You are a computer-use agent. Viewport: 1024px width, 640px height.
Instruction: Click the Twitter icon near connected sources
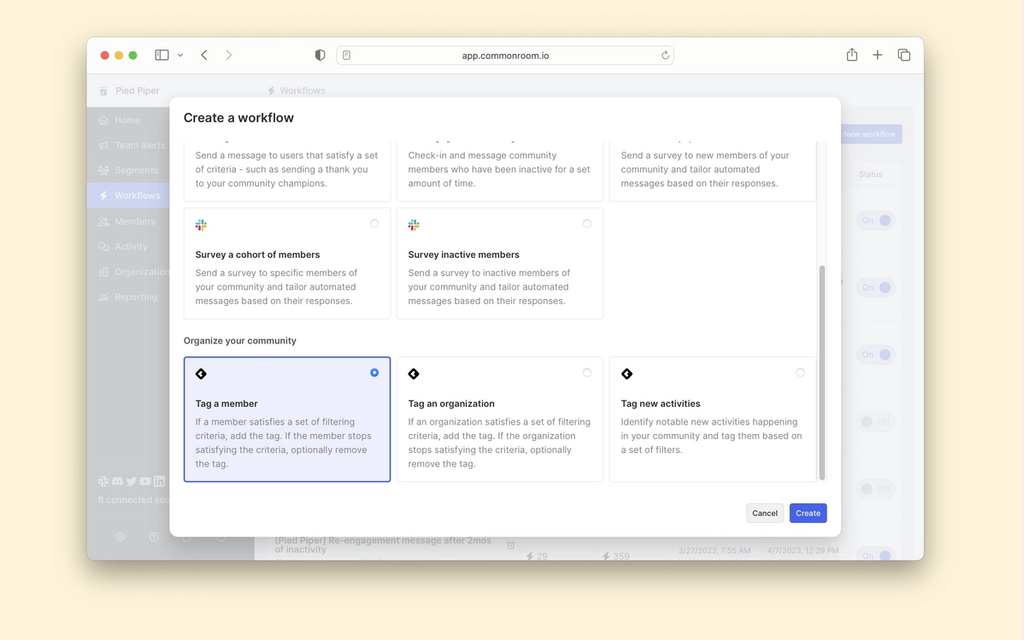pos(131,481)
